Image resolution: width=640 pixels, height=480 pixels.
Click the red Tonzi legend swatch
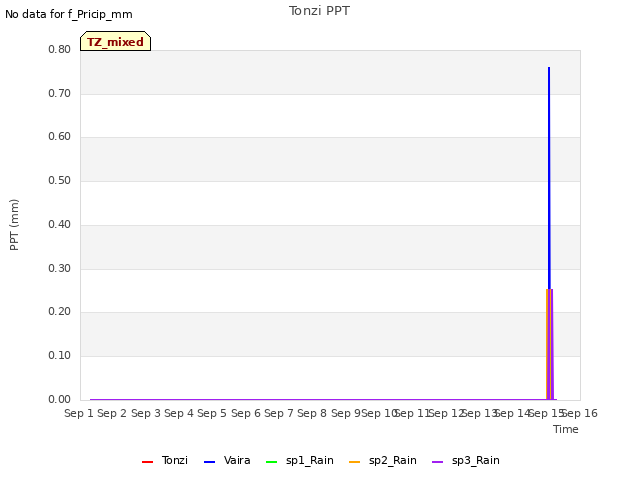(x=147, y=462)
